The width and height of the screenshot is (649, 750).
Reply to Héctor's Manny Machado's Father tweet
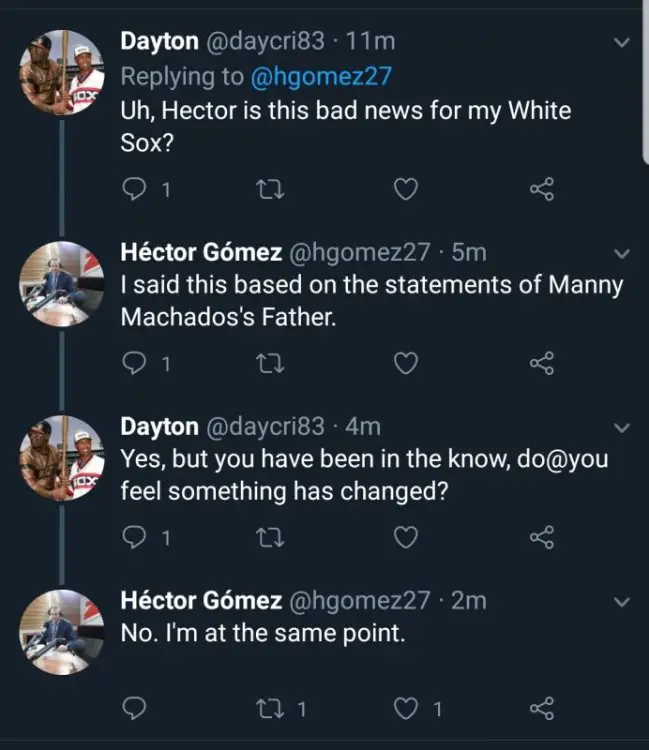134,364
